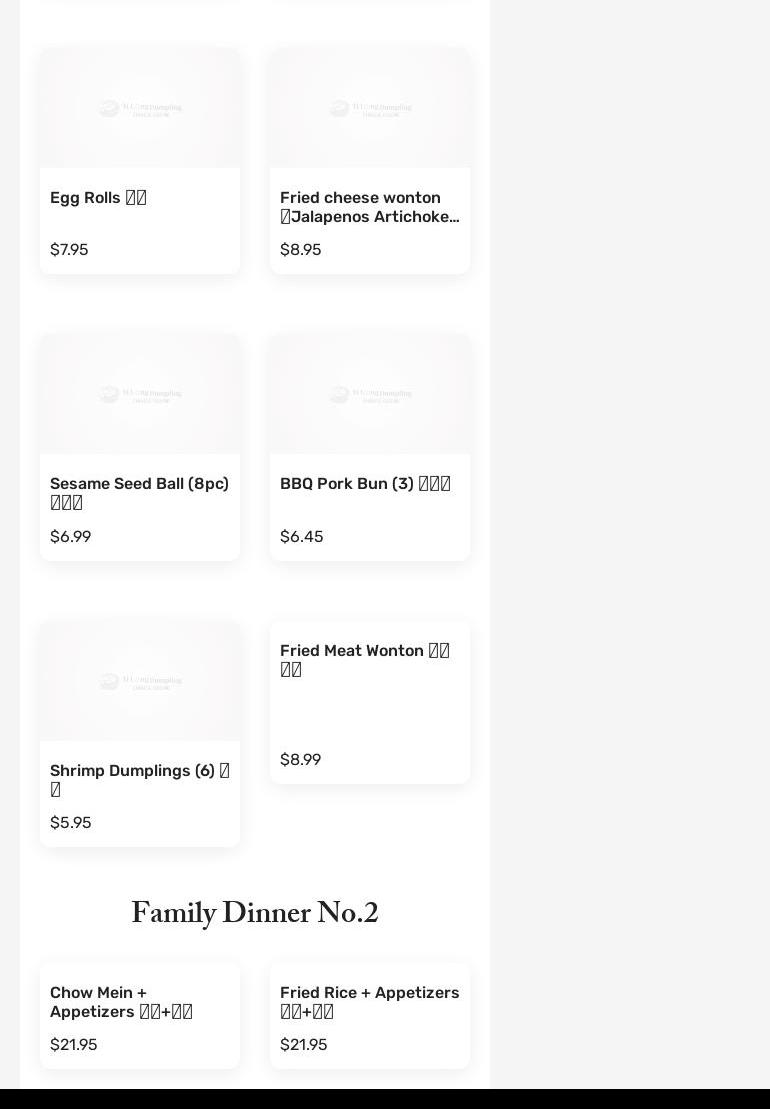Image resolution: width=770 pixels, height=1109 pixels.
Task: Select the $6.99 Sesame Seed Ball price
Action: click(x=70, y=537)
